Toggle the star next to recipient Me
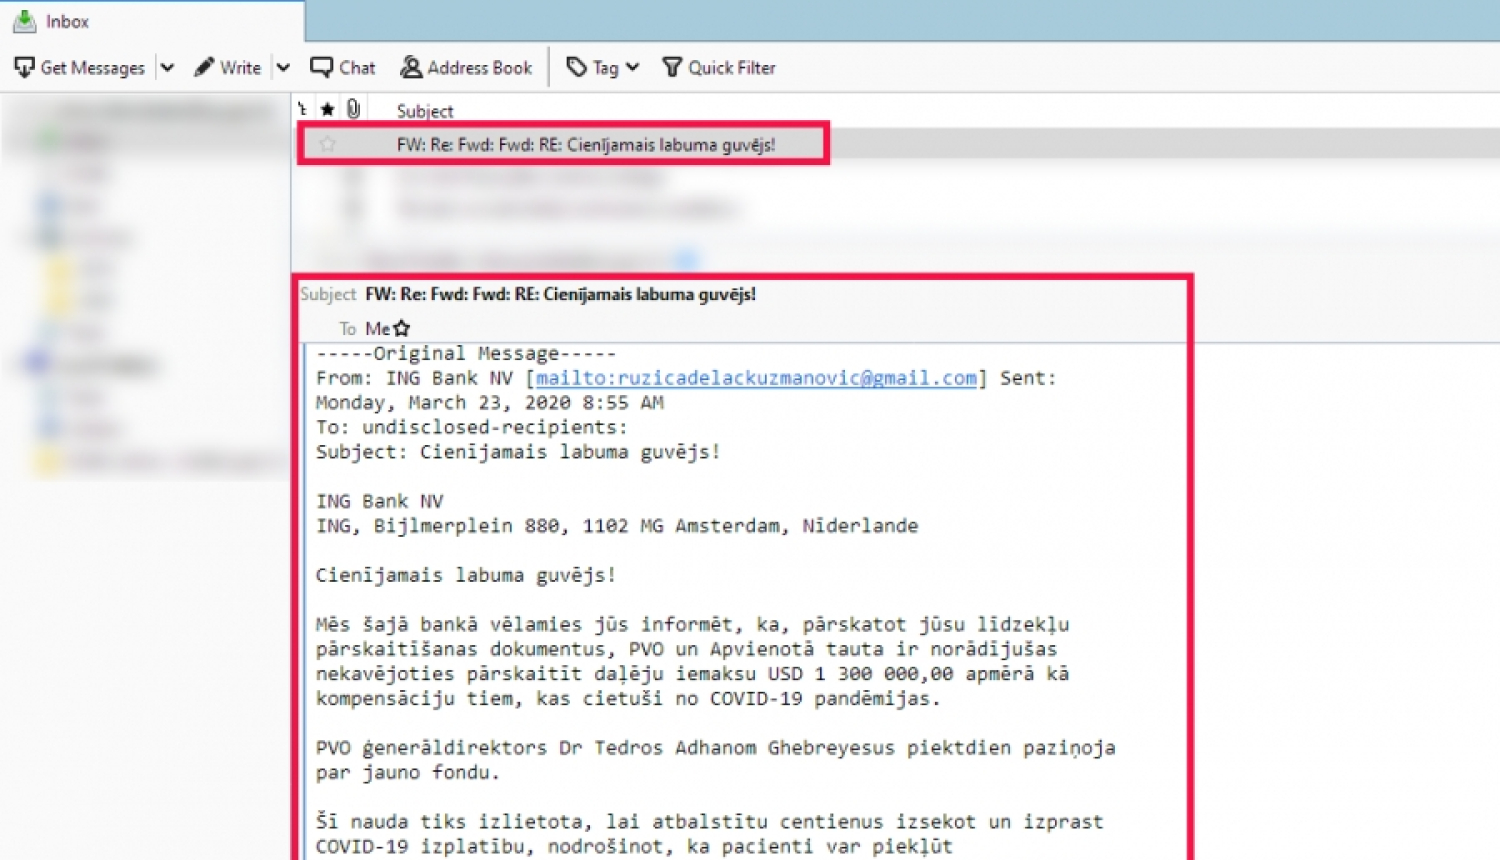 pyautogui.click(x=402, y=328)
